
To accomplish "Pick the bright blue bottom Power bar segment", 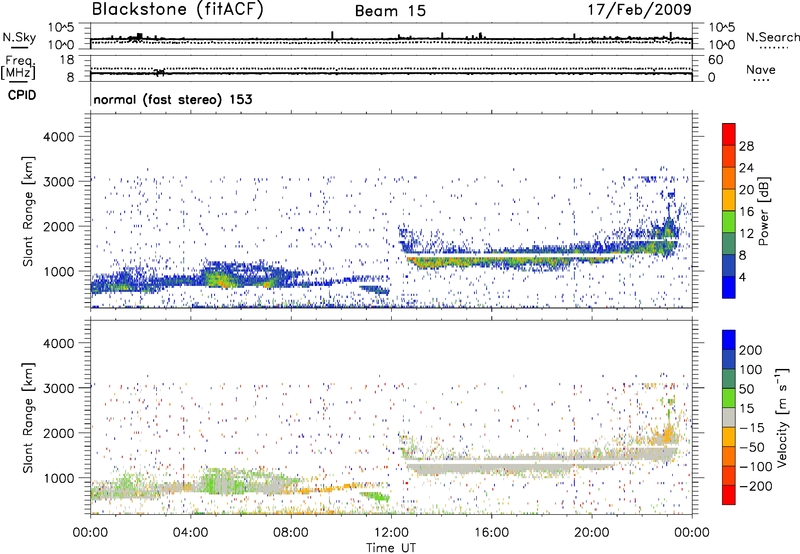I will [x=729, y=287].
